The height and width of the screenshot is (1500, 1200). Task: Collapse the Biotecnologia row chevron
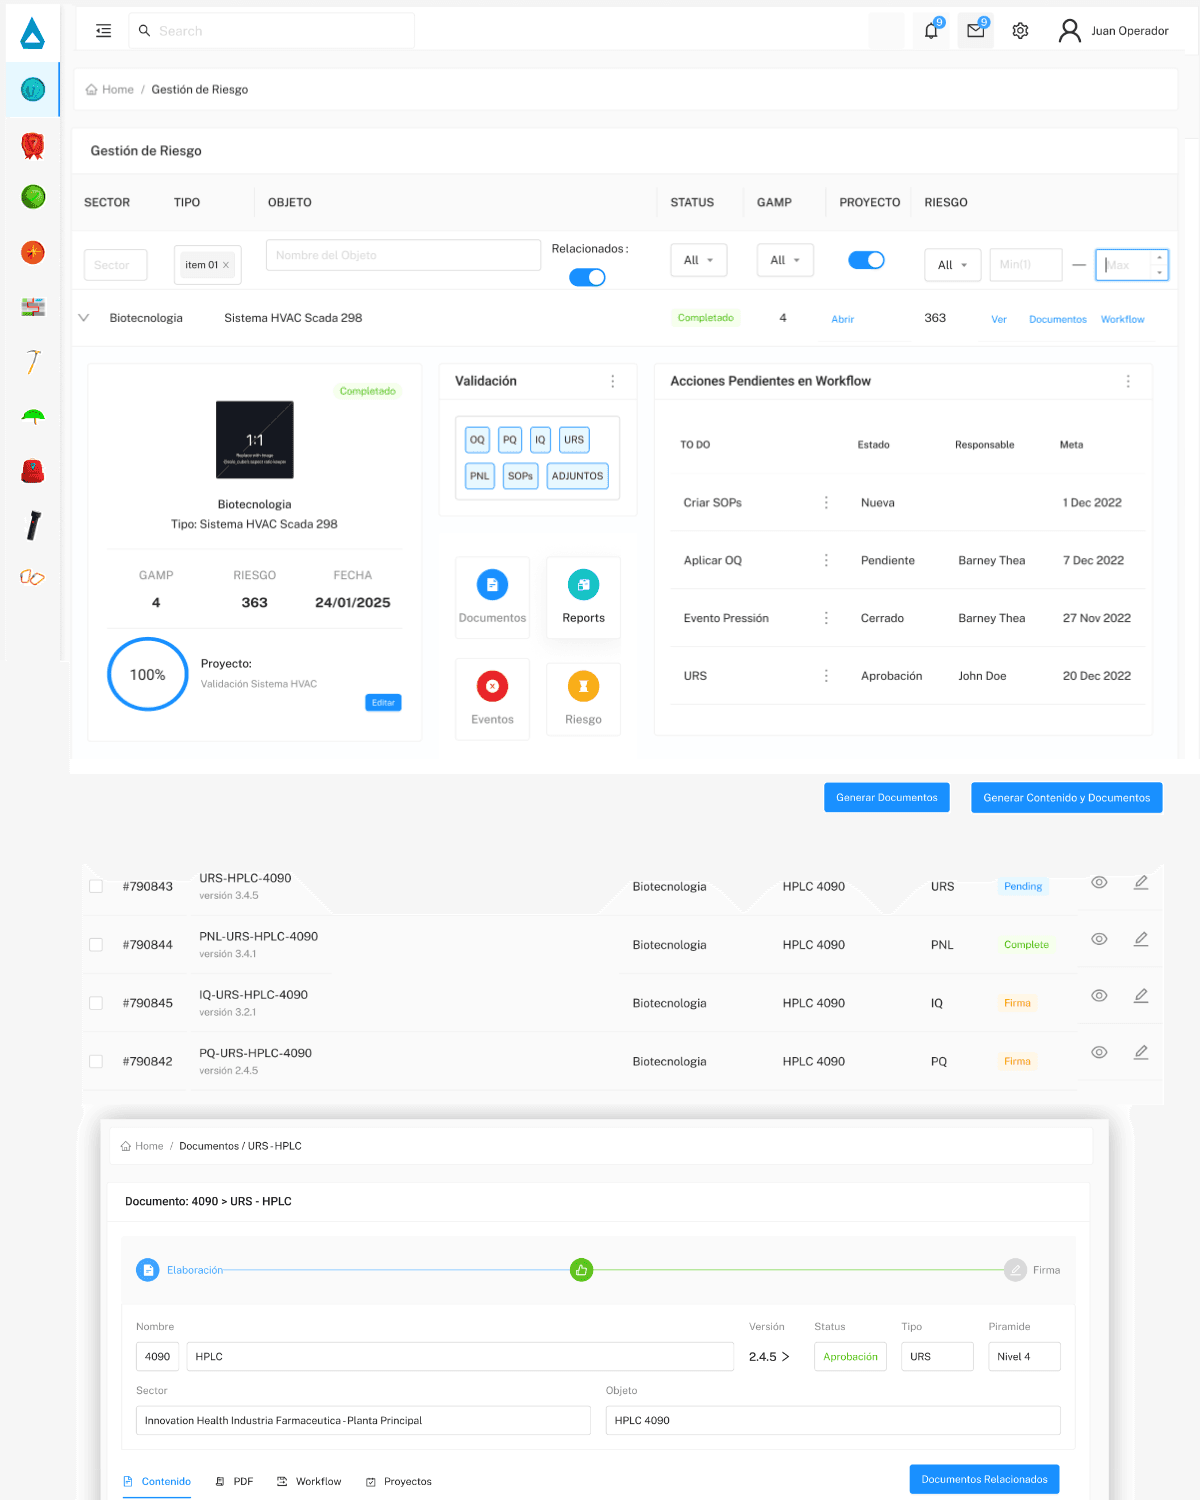(x=84, y=318)
